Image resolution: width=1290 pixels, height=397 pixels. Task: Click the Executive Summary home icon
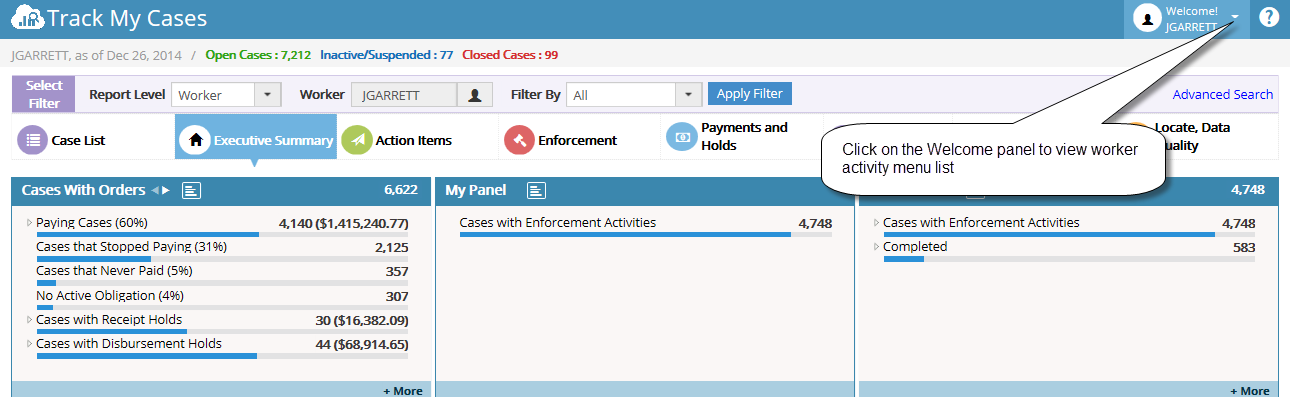coord(194,140)
